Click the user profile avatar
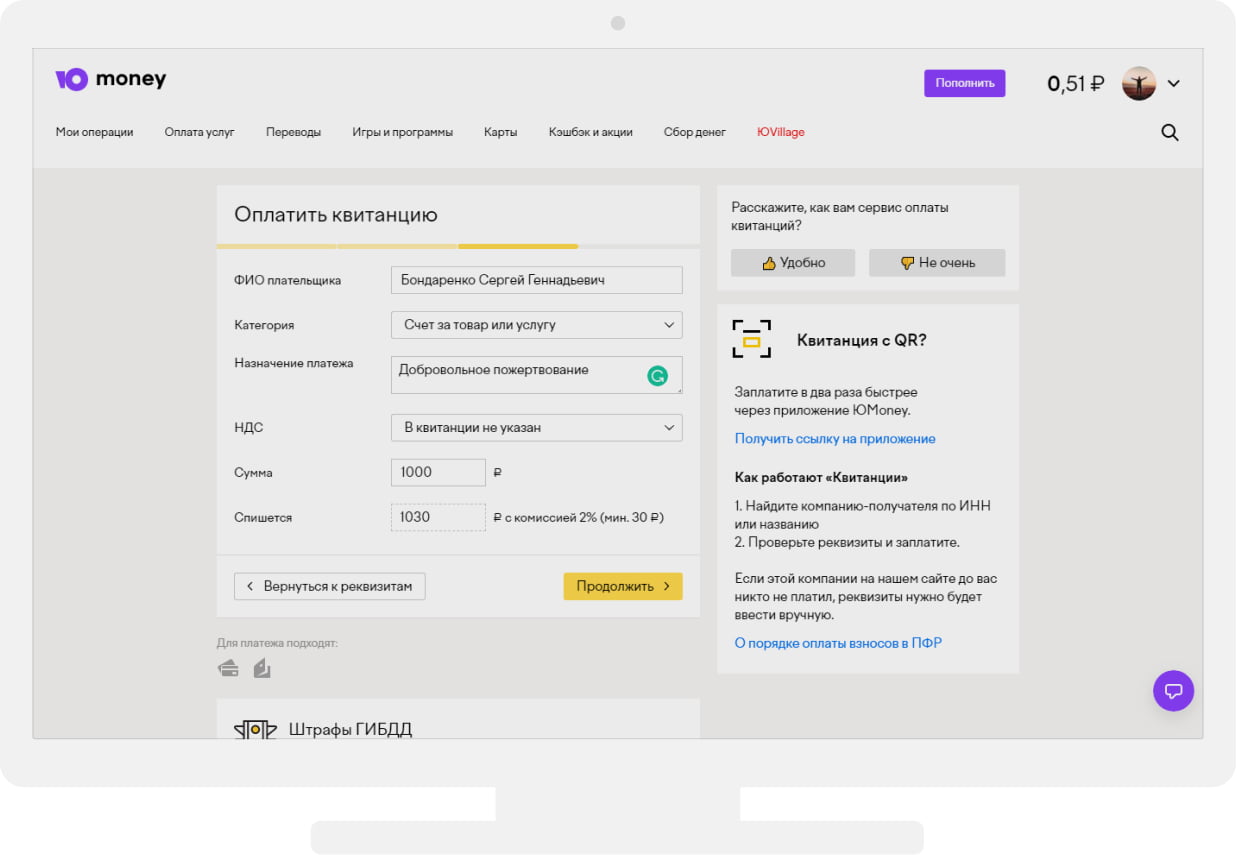The width and height of the screenshot is (1237, 855). (x=1138, y=83)
